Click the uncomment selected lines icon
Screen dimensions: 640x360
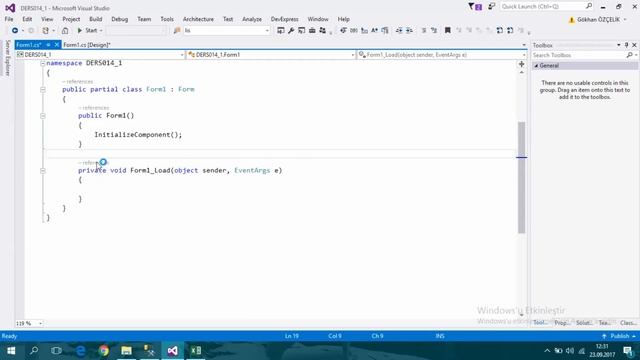coord(434,31)
